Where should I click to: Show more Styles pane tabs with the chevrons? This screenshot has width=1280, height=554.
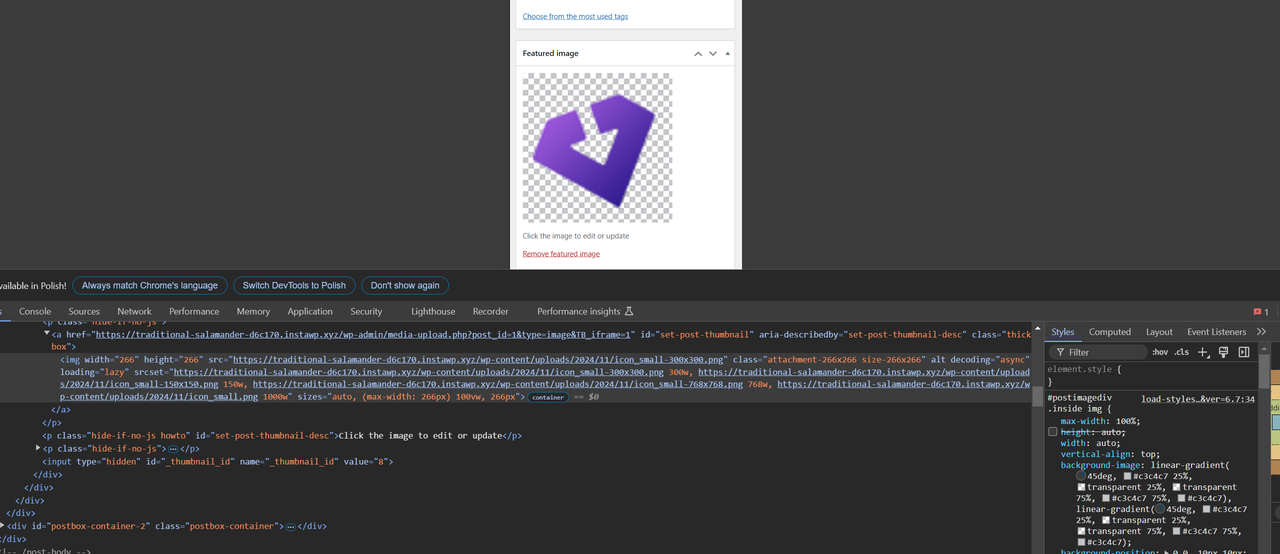click(1261, 332)
